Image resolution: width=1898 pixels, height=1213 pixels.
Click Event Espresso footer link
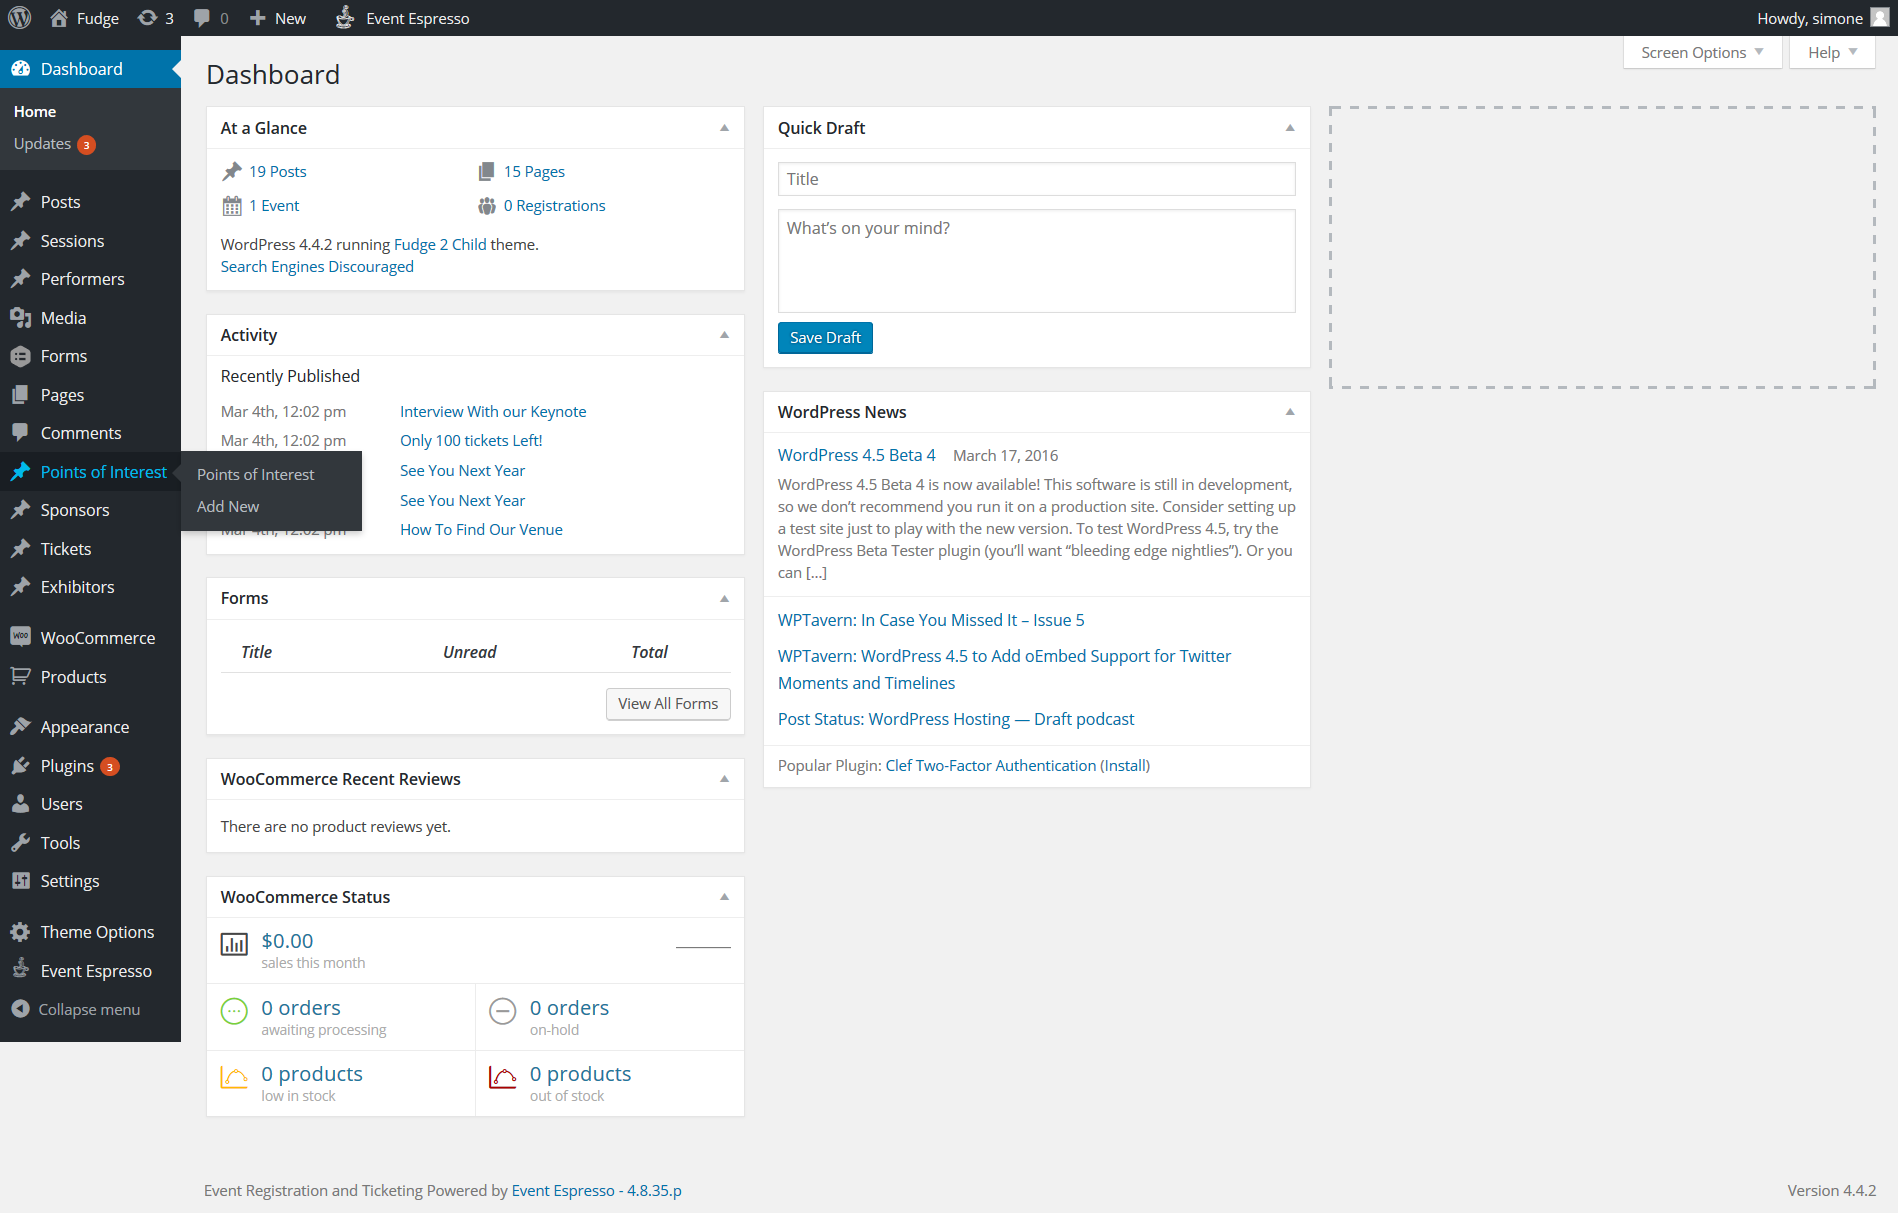coord(596,1191)
